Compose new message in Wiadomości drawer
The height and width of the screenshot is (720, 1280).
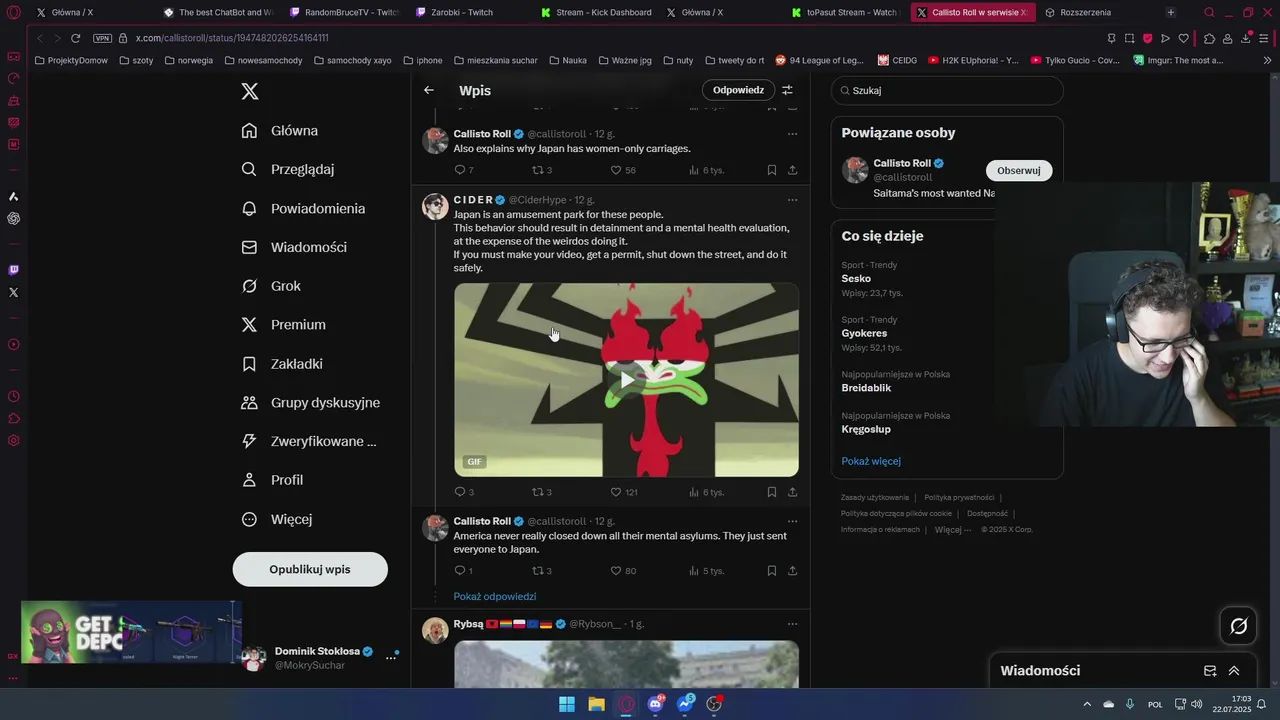click(x=1210, y=671)
